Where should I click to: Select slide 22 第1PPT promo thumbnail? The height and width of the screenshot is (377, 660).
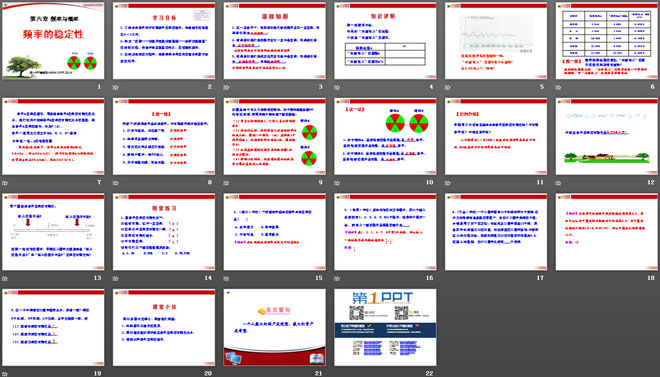[x=385, y=327]
